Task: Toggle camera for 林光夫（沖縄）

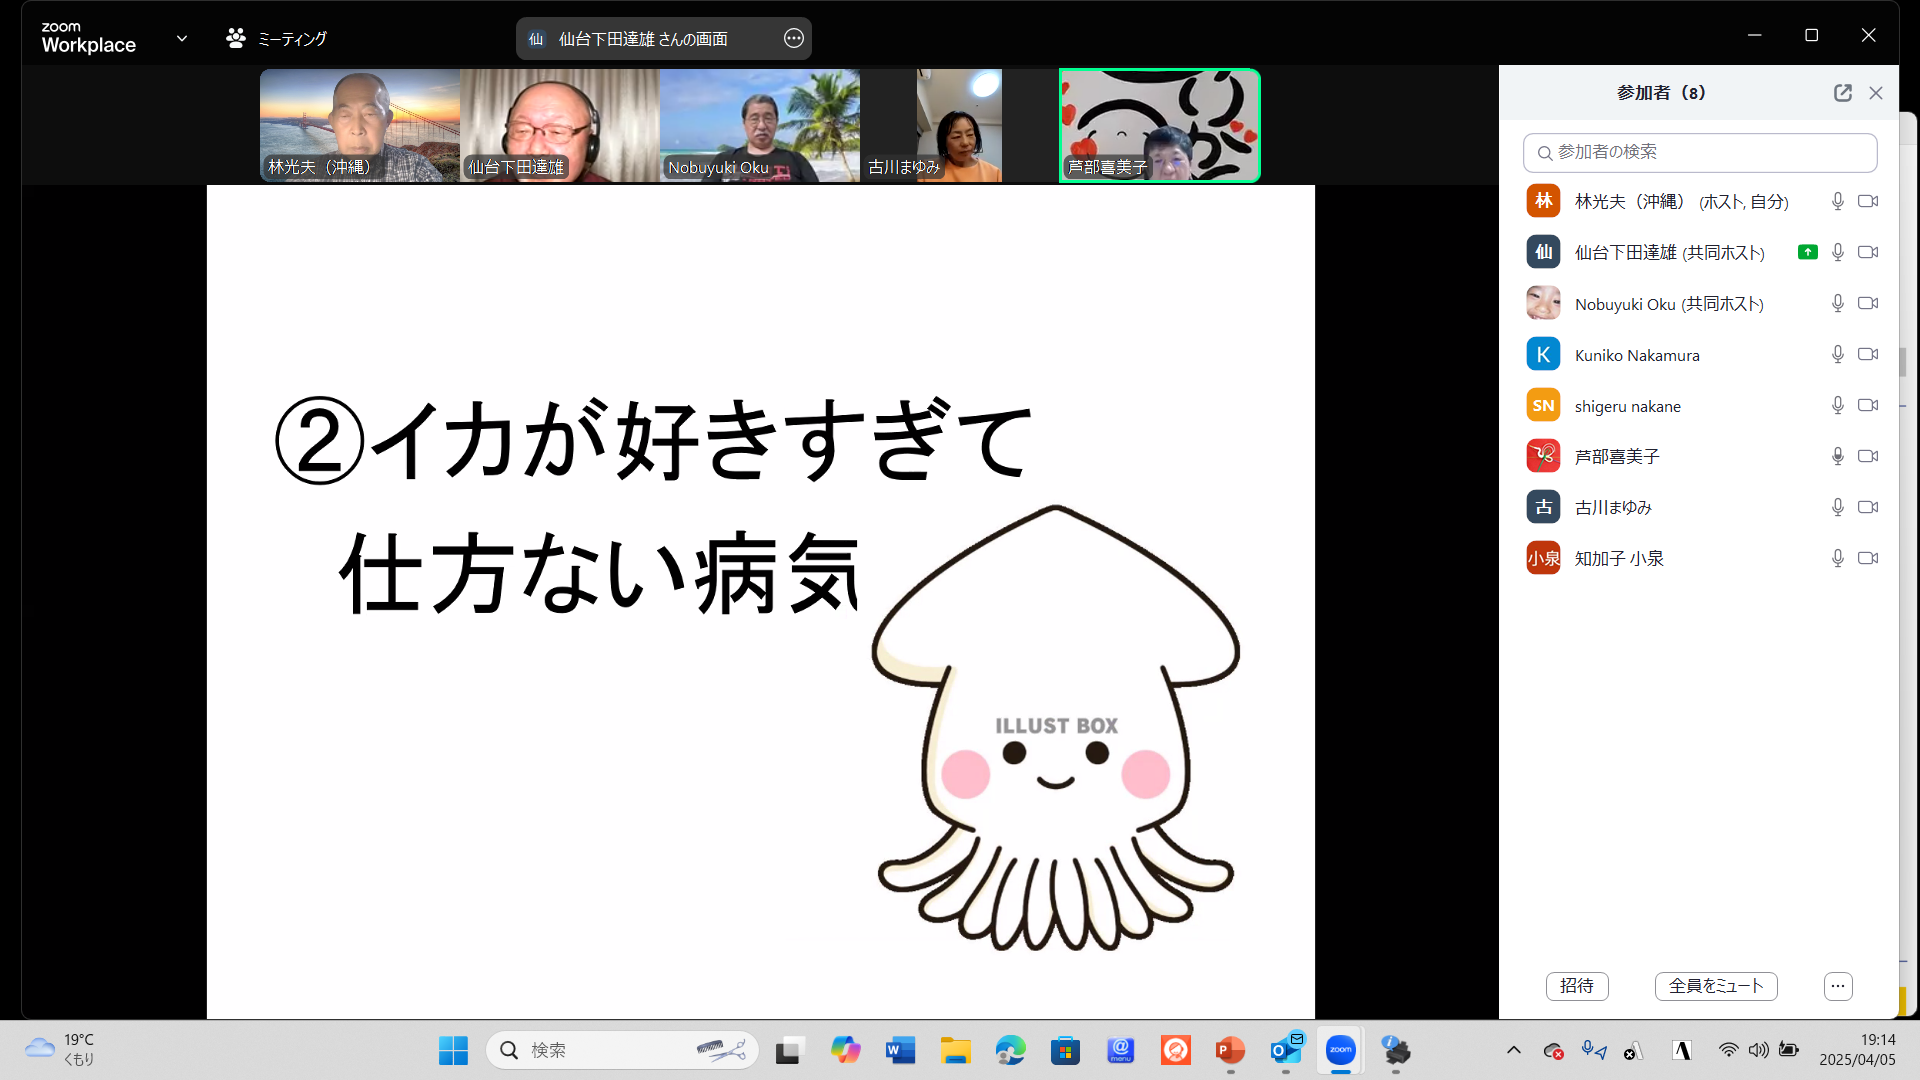Action: (1868, 201)
